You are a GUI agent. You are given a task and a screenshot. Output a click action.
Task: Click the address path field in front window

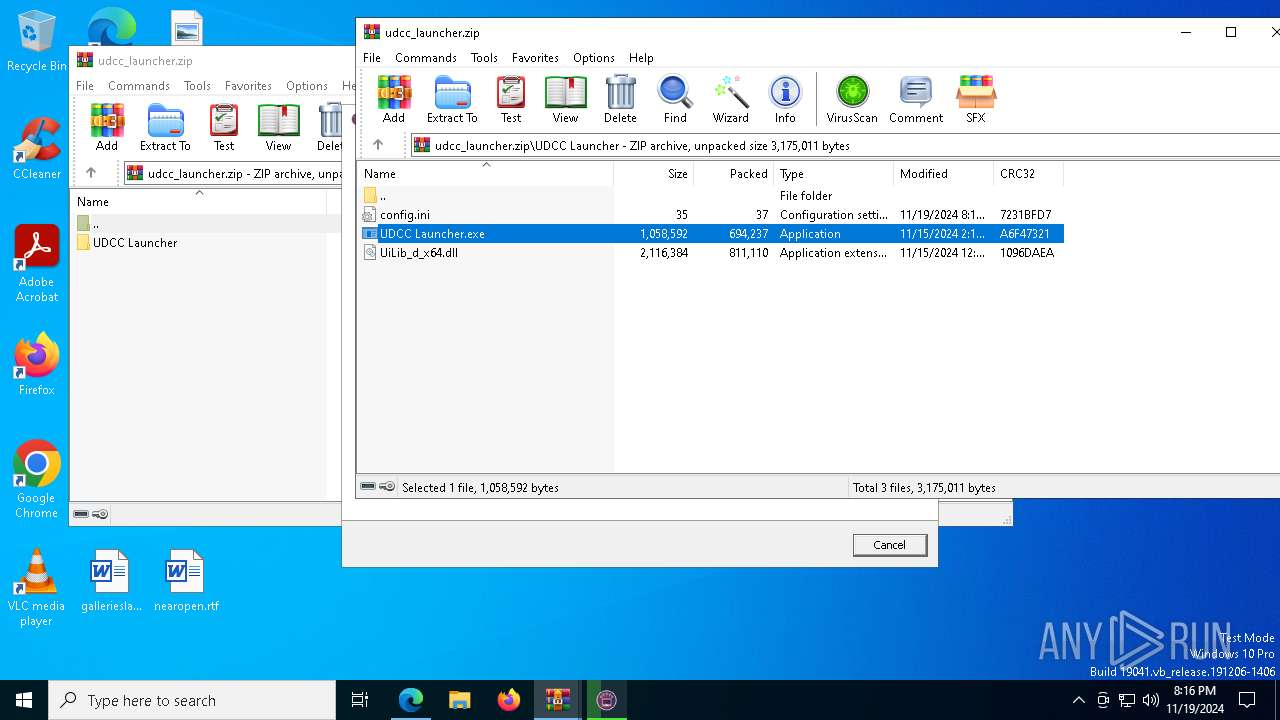845,145
